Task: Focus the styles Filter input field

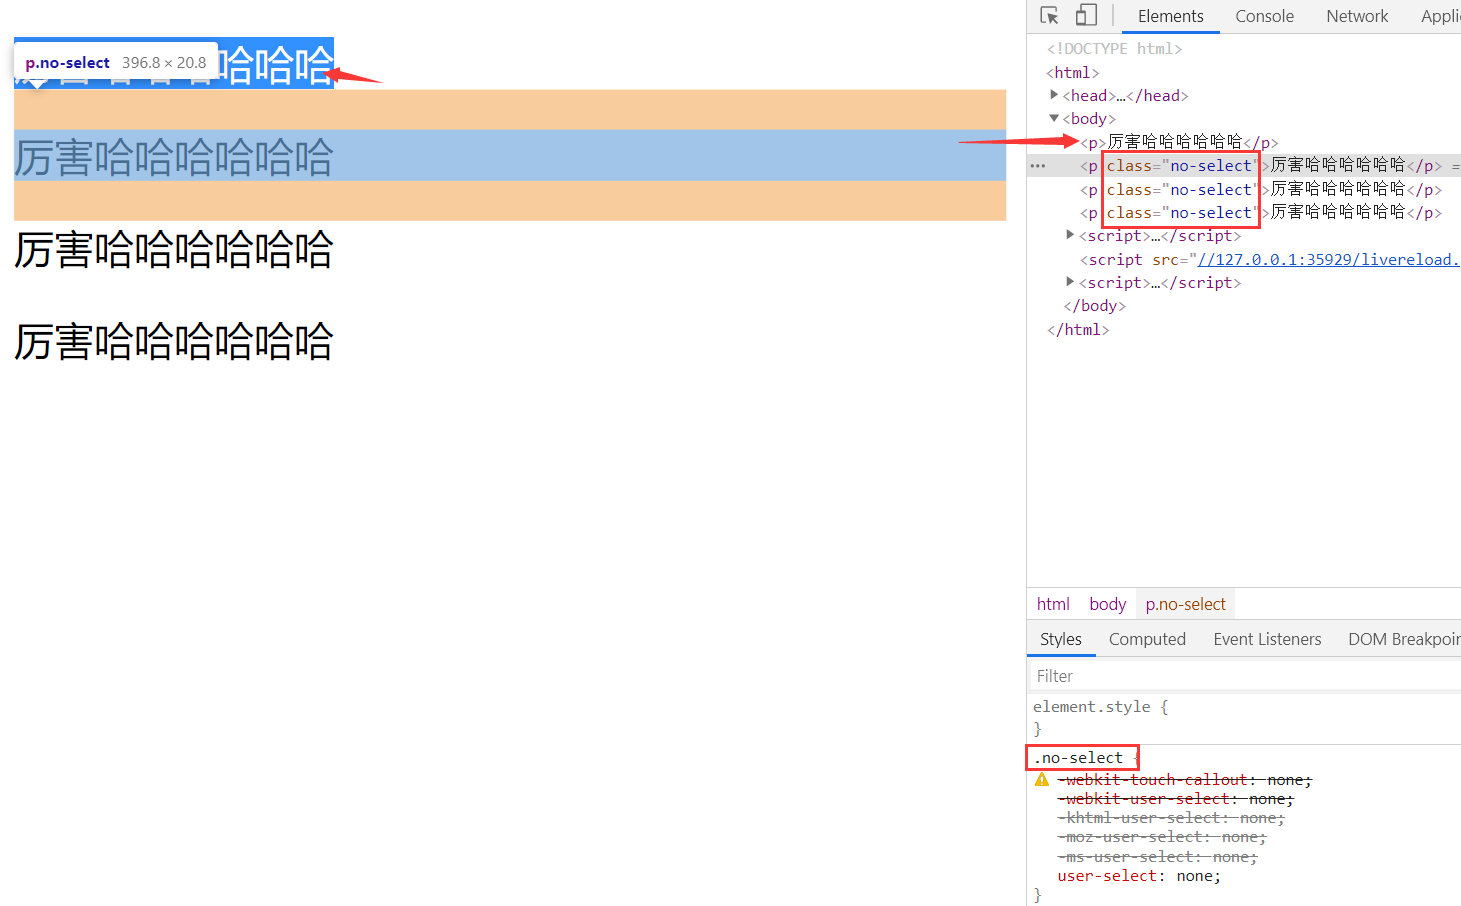Action: pyautogui.click(x=1245, y=676)
